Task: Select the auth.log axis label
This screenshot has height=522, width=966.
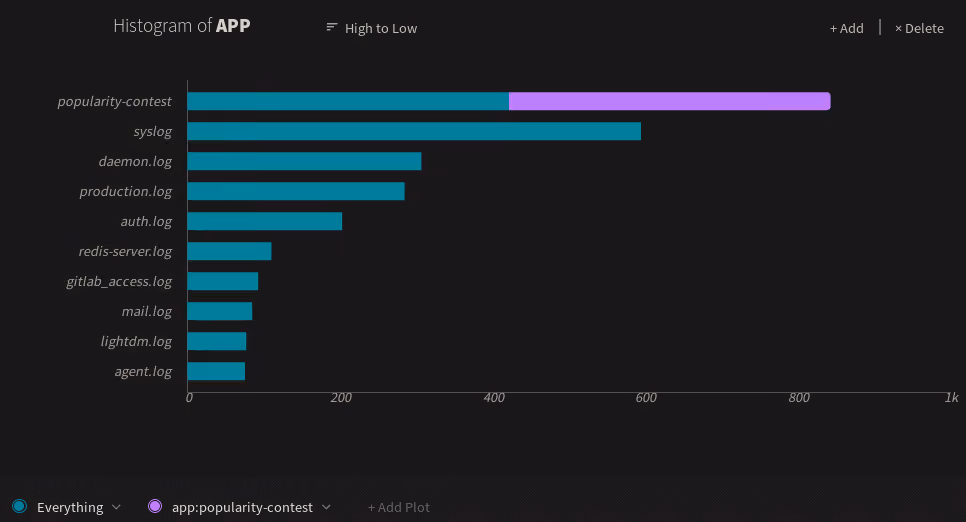Action: [x=146, y=221]
